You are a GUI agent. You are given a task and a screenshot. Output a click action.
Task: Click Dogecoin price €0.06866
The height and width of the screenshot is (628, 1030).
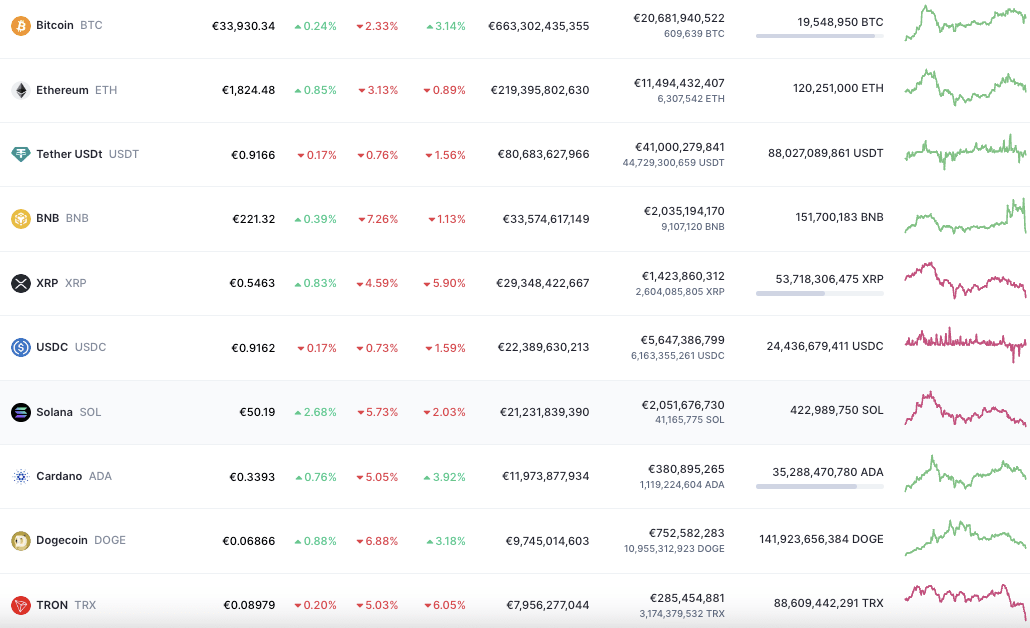tap(248, 541)
